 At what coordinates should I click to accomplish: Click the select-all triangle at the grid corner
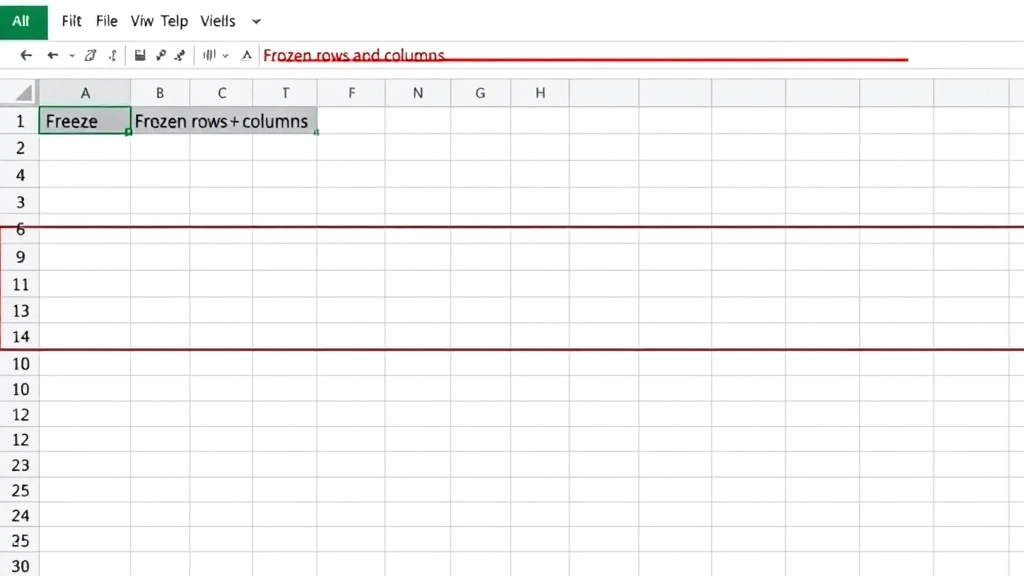[x=20, y=93]
